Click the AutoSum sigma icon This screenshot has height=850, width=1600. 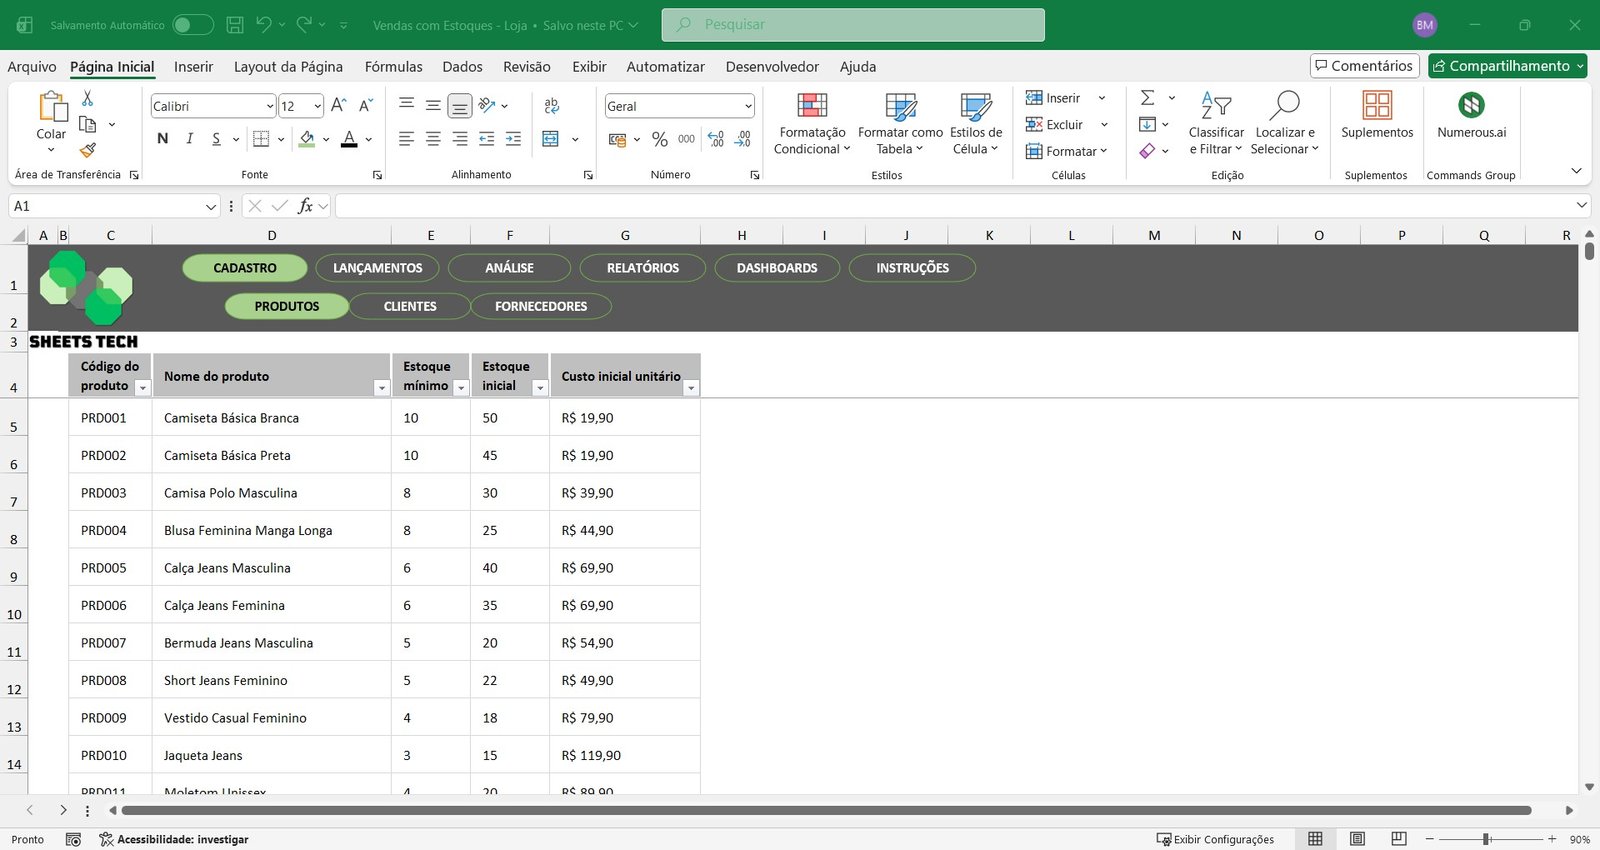(1148, 98)
